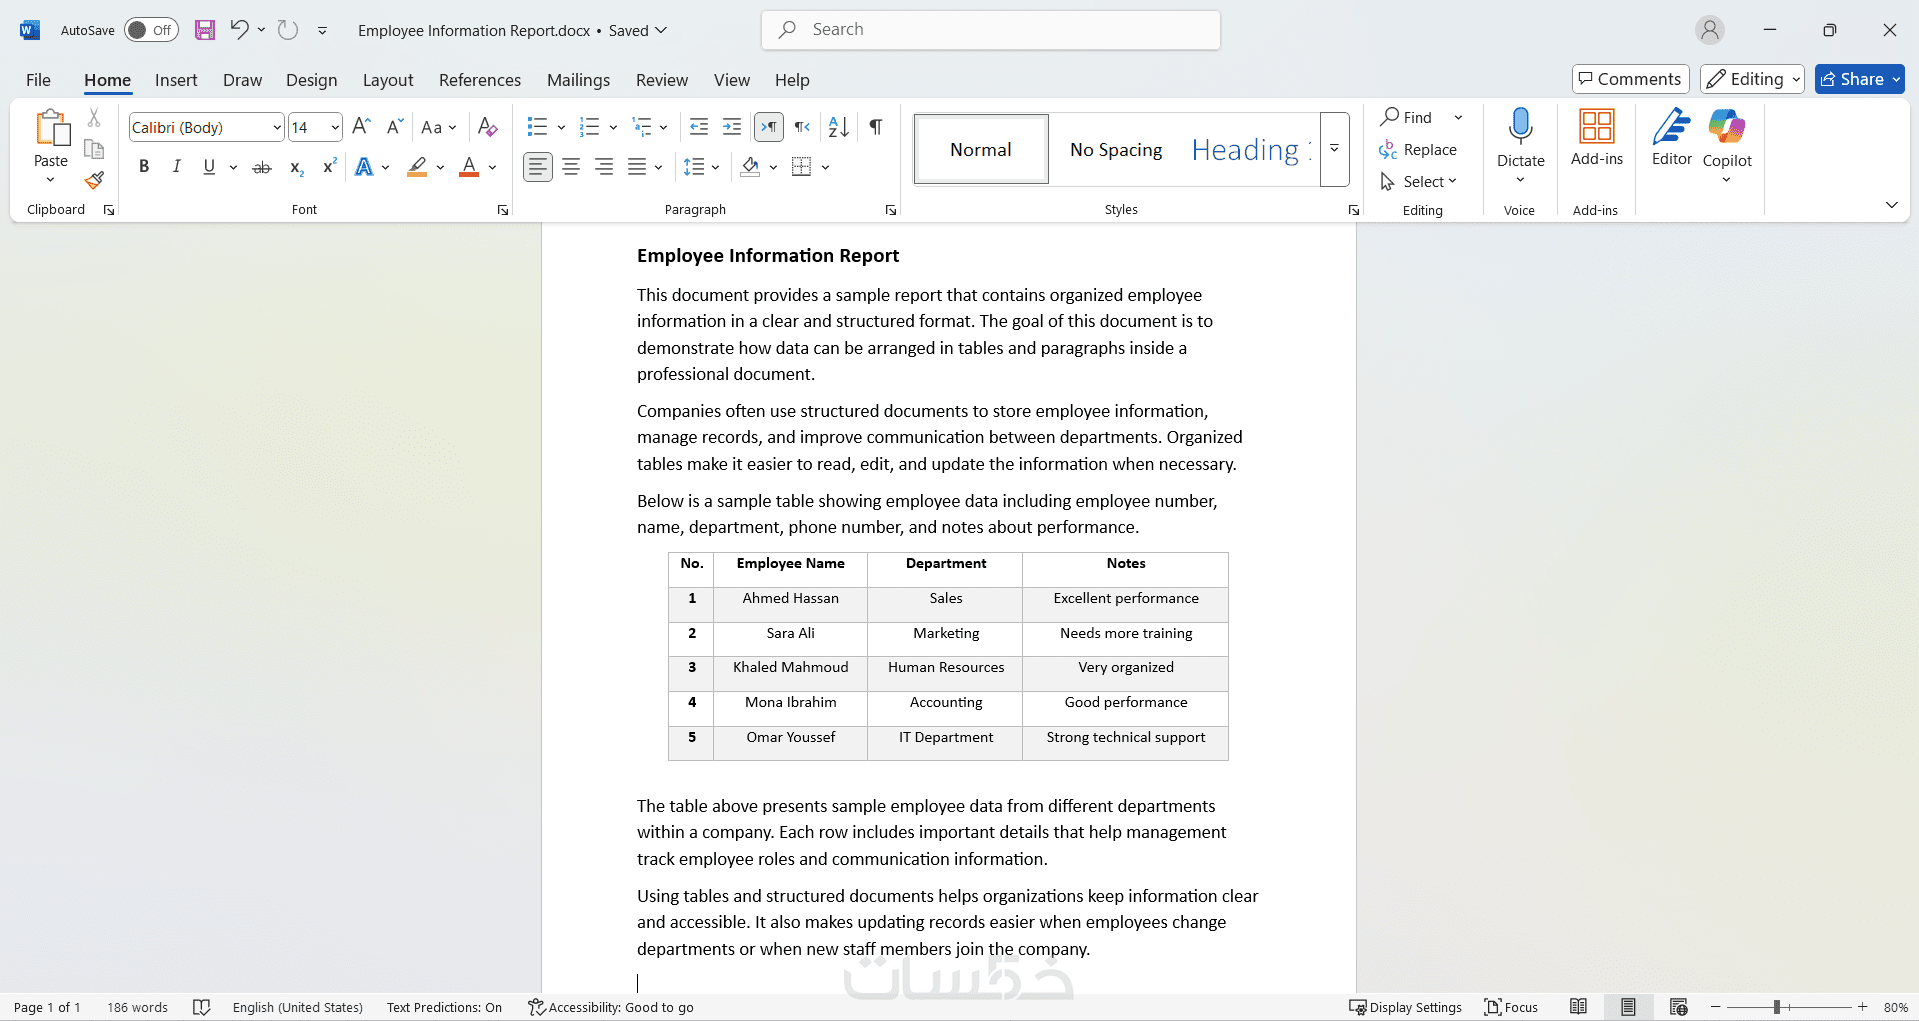Apply the No Spacing style
This screenshot has height=1021, width=1919.
(x=1116, y=149)
